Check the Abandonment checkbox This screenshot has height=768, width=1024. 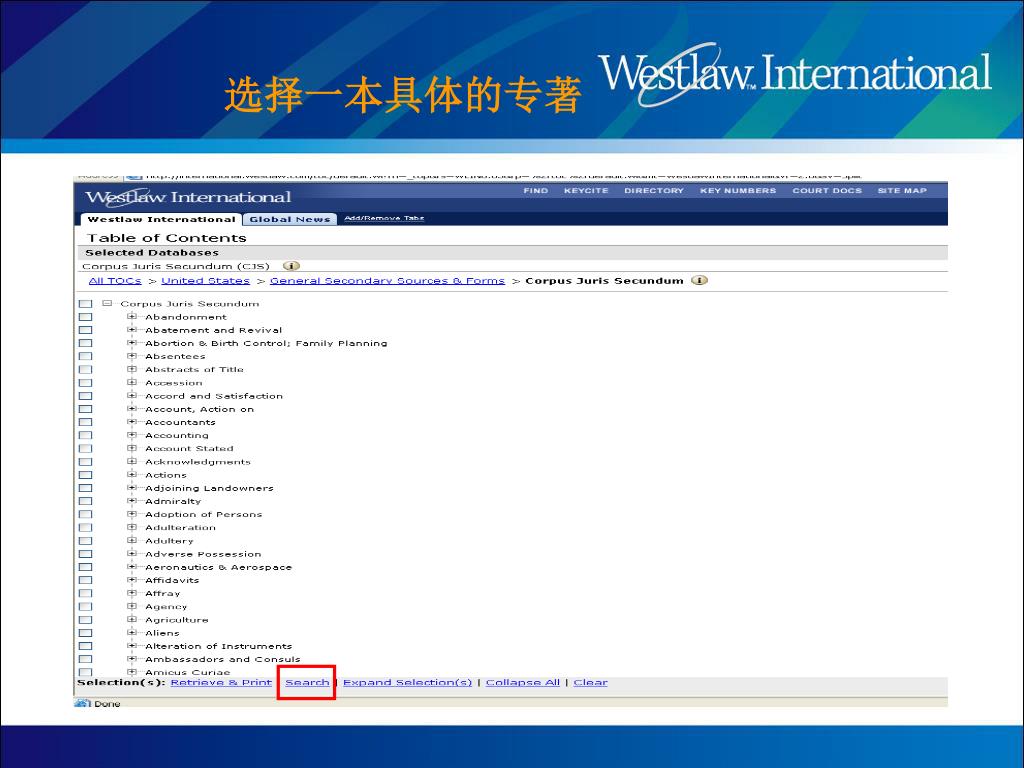coord(86,317)
